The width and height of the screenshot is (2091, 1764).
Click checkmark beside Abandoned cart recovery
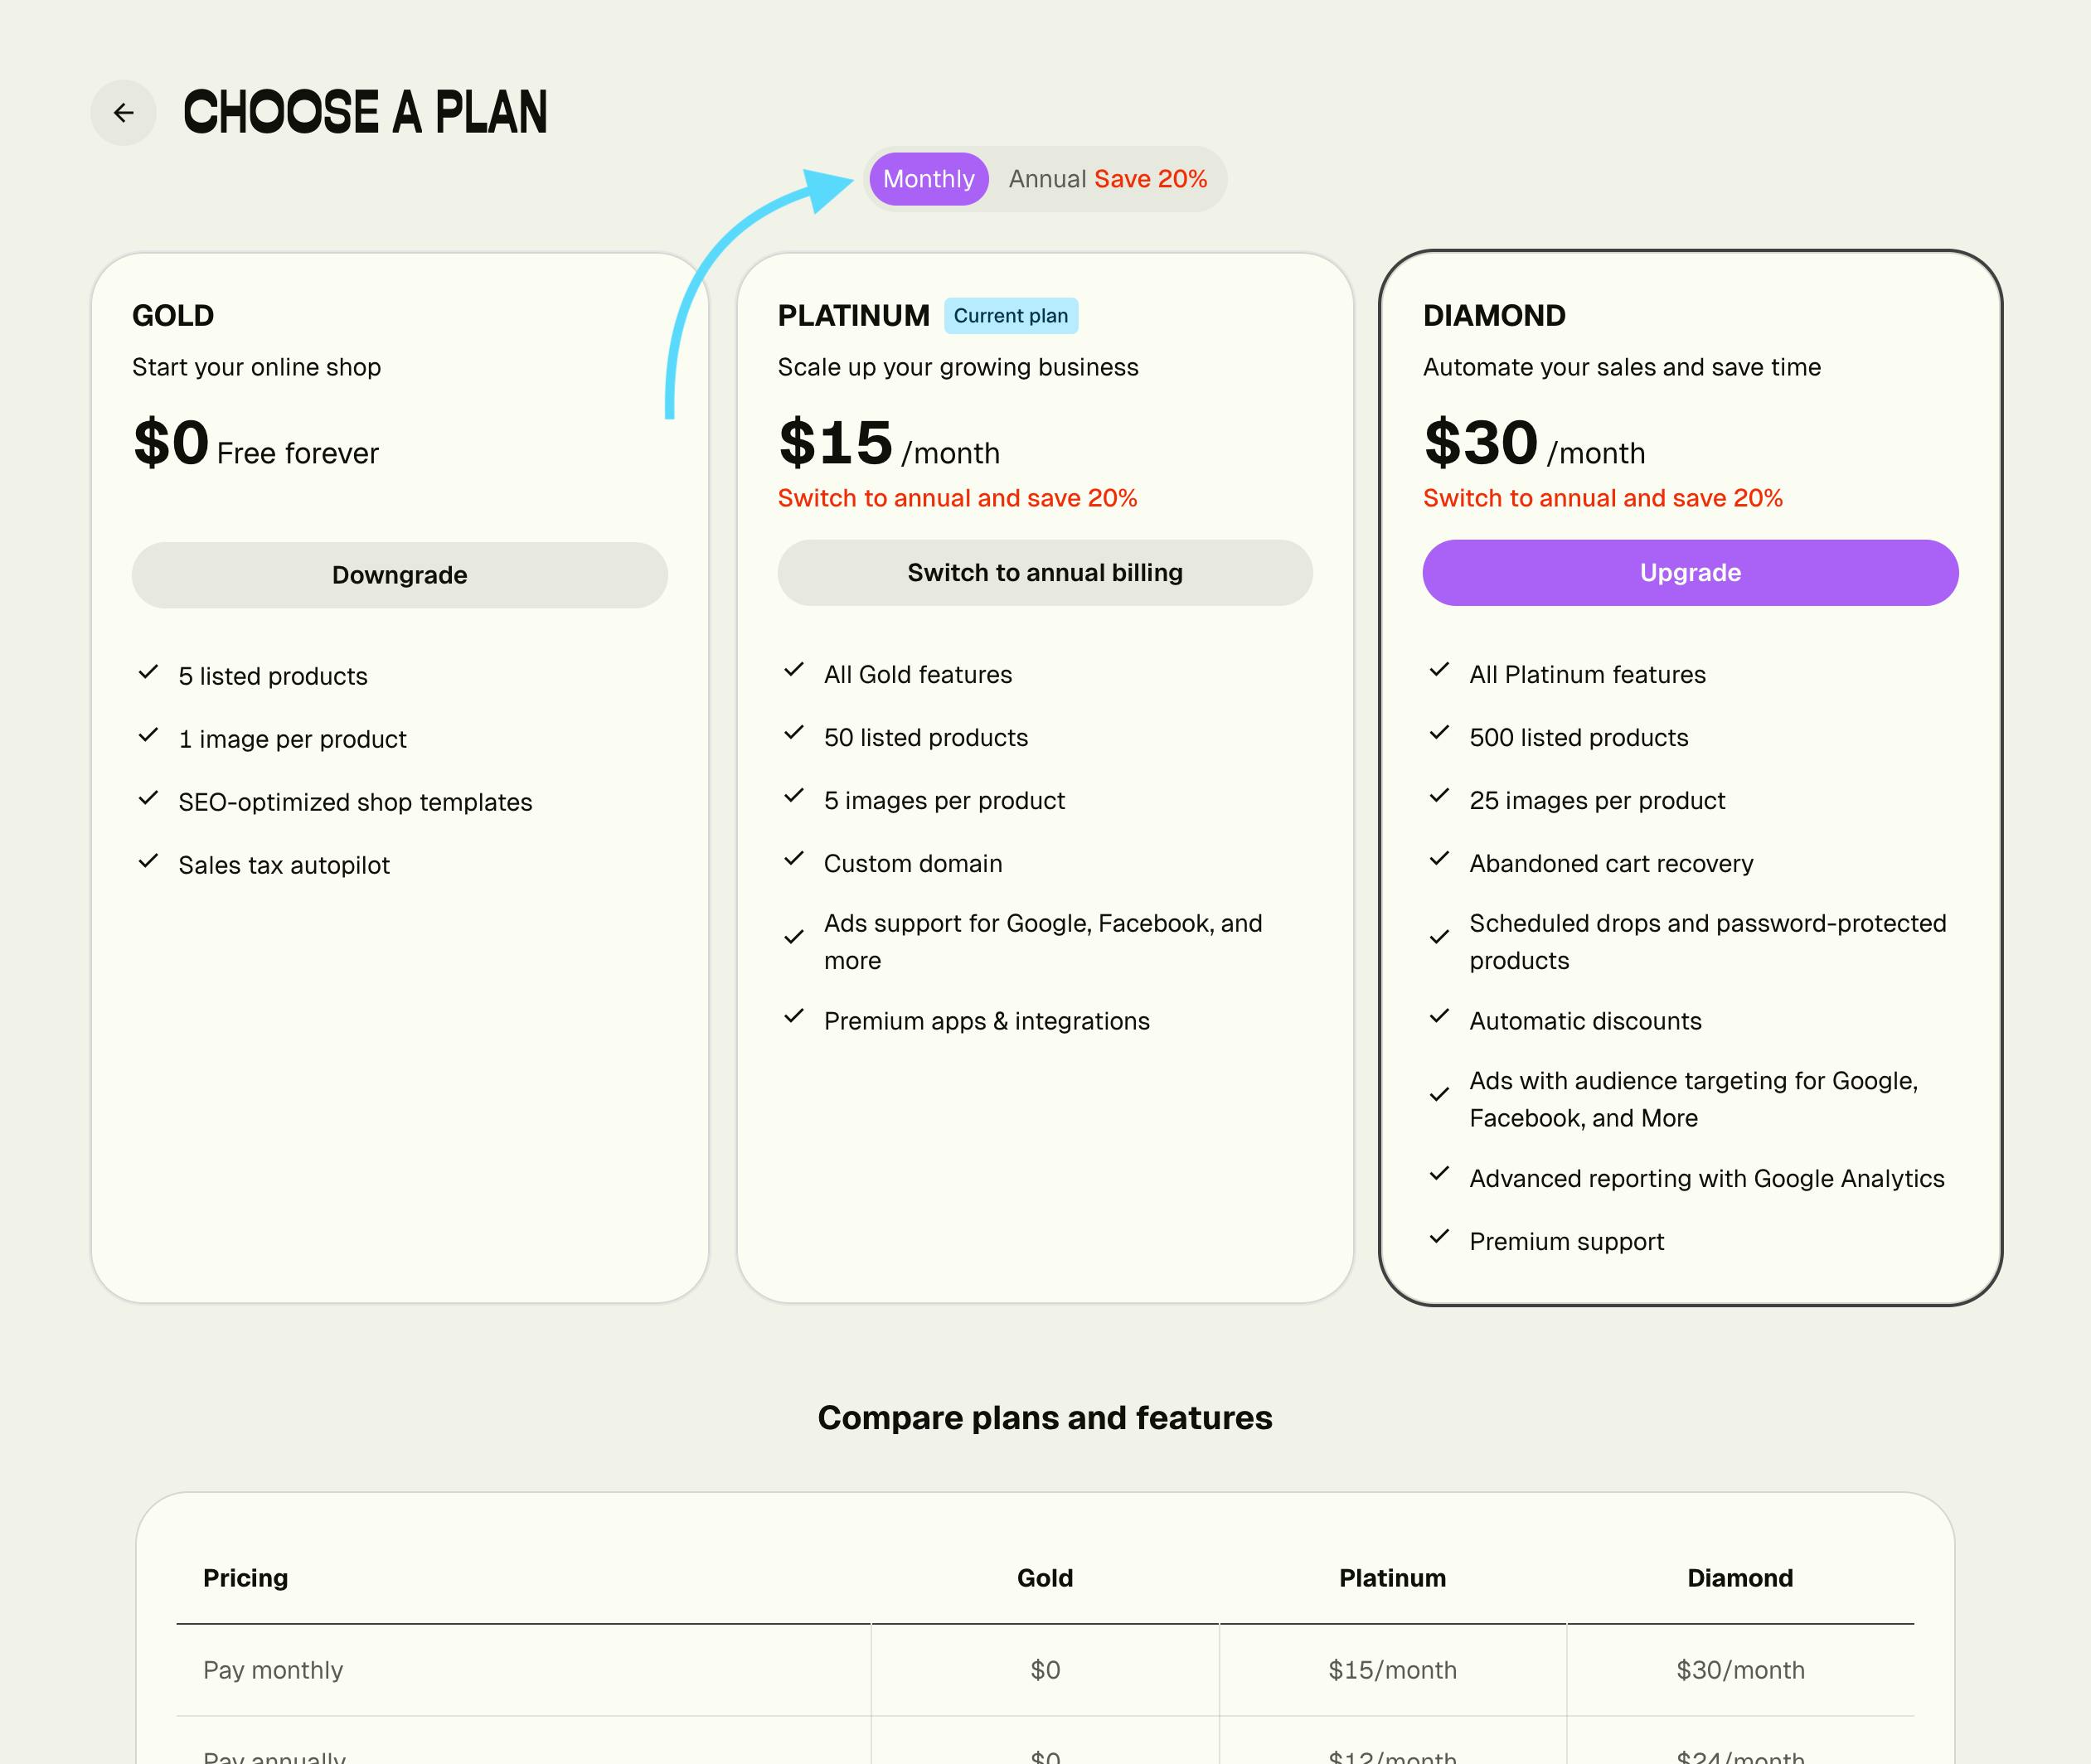point(1439,860)
